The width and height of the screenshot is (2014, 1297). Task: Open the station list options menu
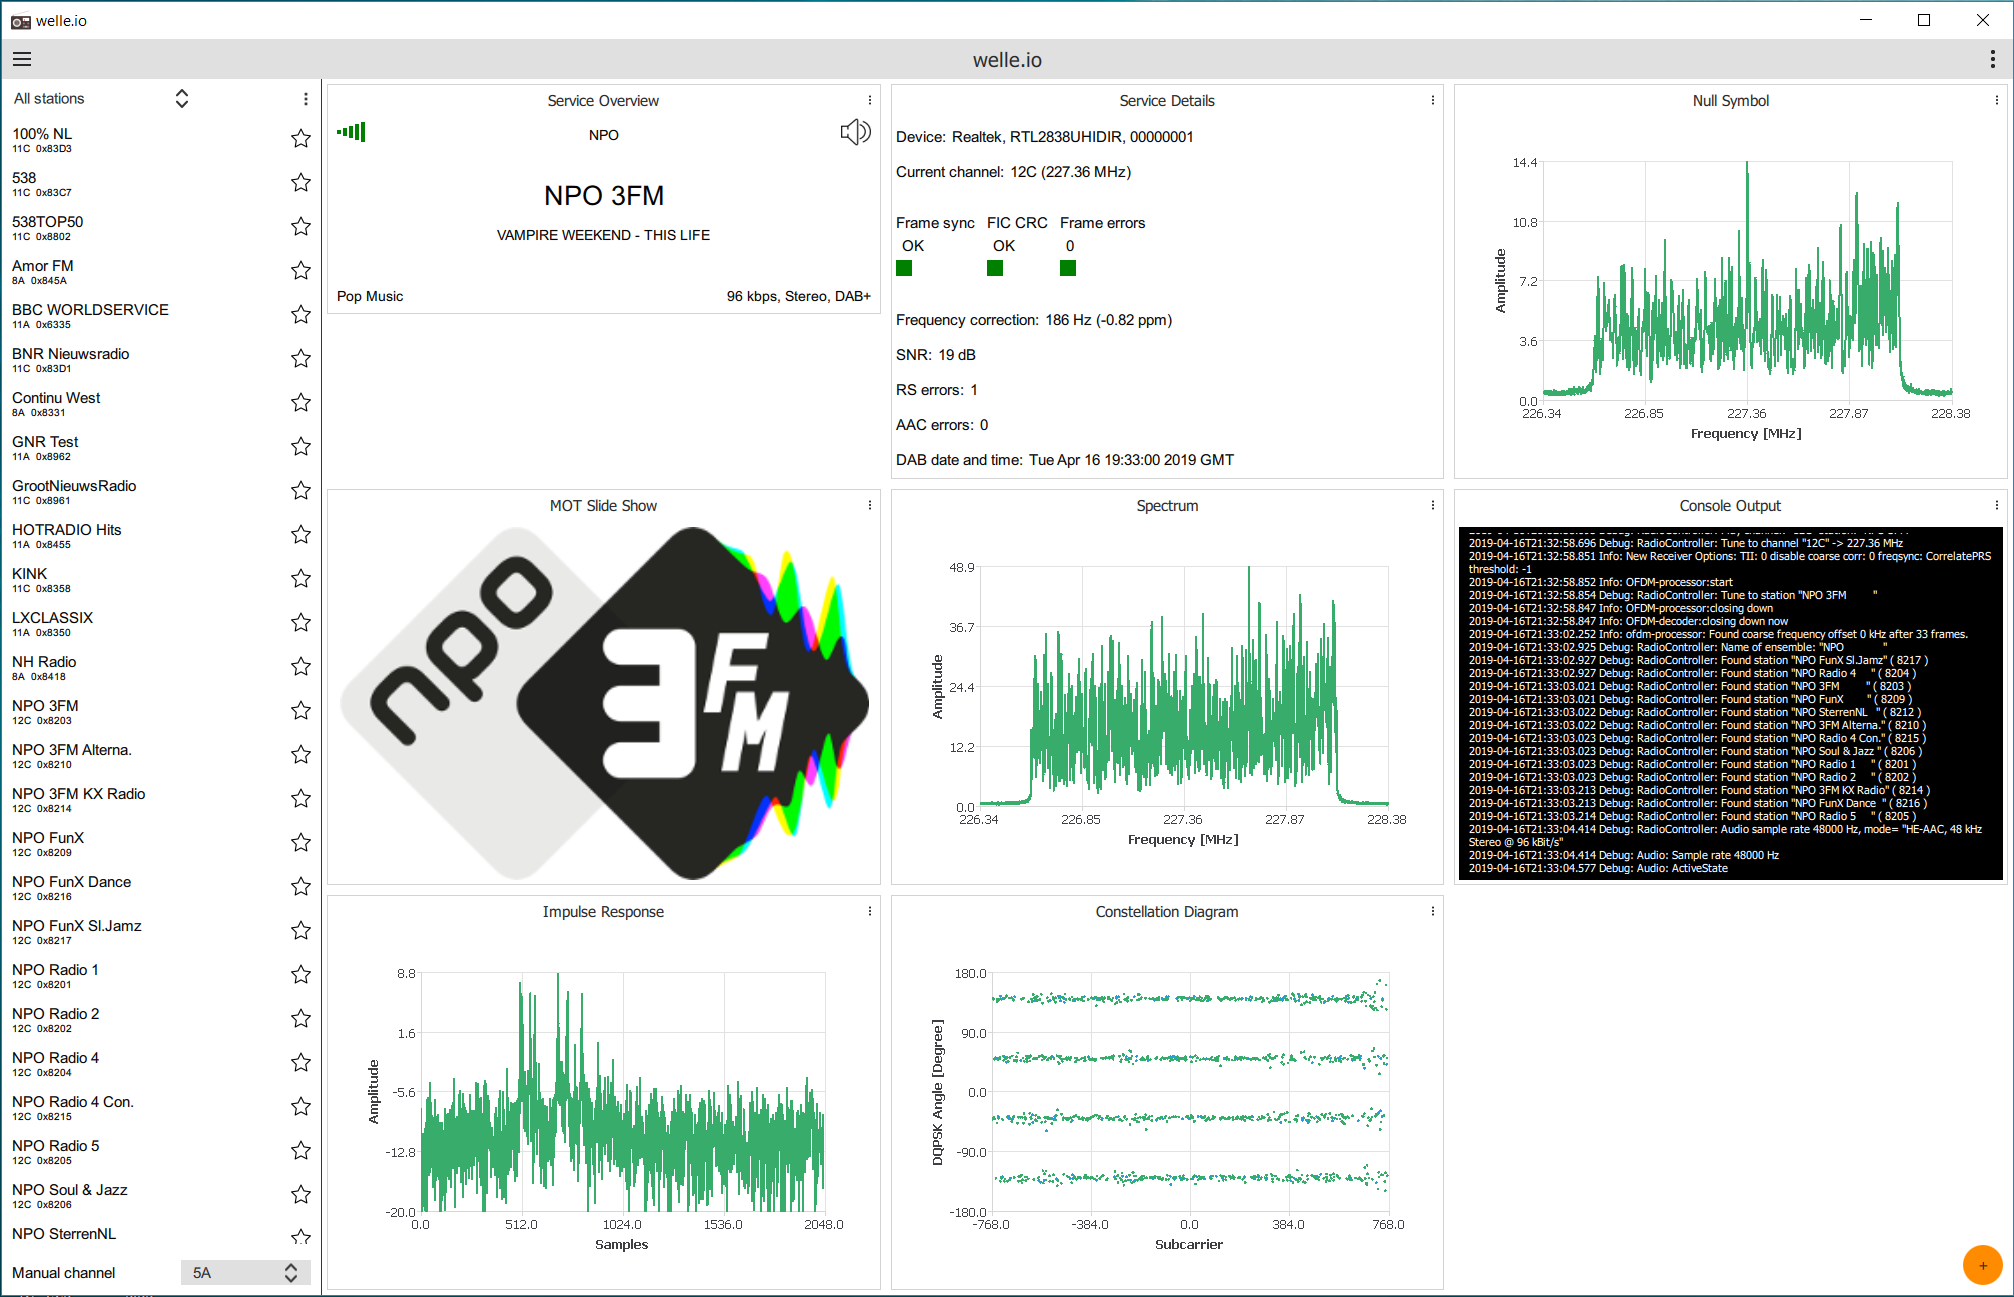[x=306, y=99]
